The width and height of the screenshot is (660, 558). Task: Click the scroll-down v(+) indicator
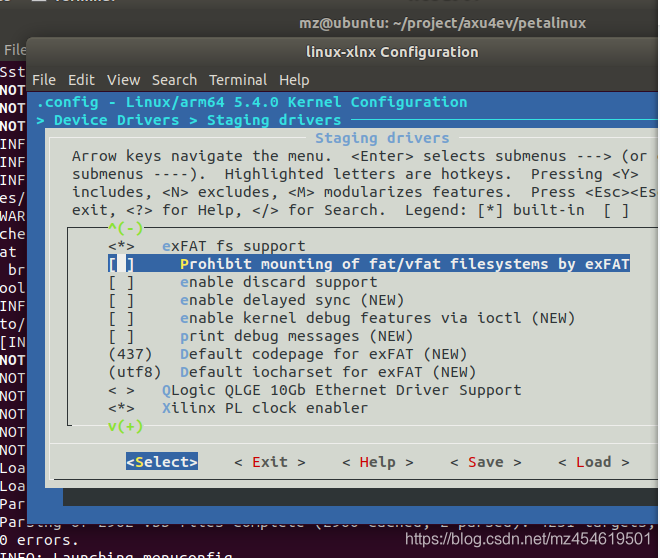(x=125, y=427)
